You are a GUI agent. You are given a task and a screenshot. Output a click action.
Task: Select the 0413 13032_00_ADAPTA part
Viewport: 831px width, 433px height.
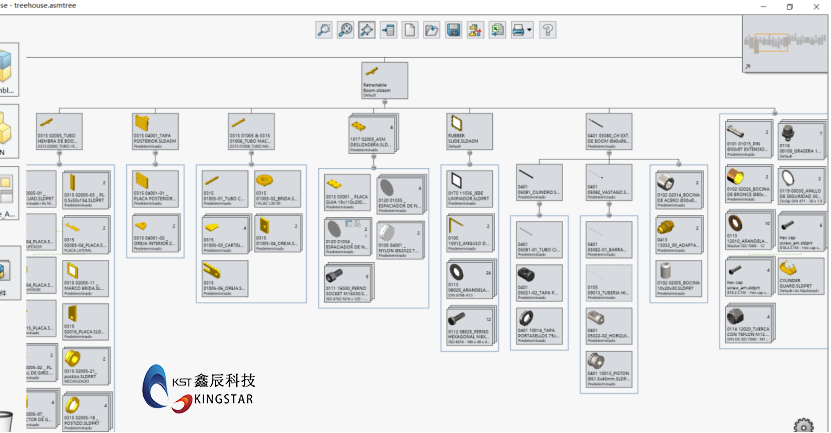(678, 234)
